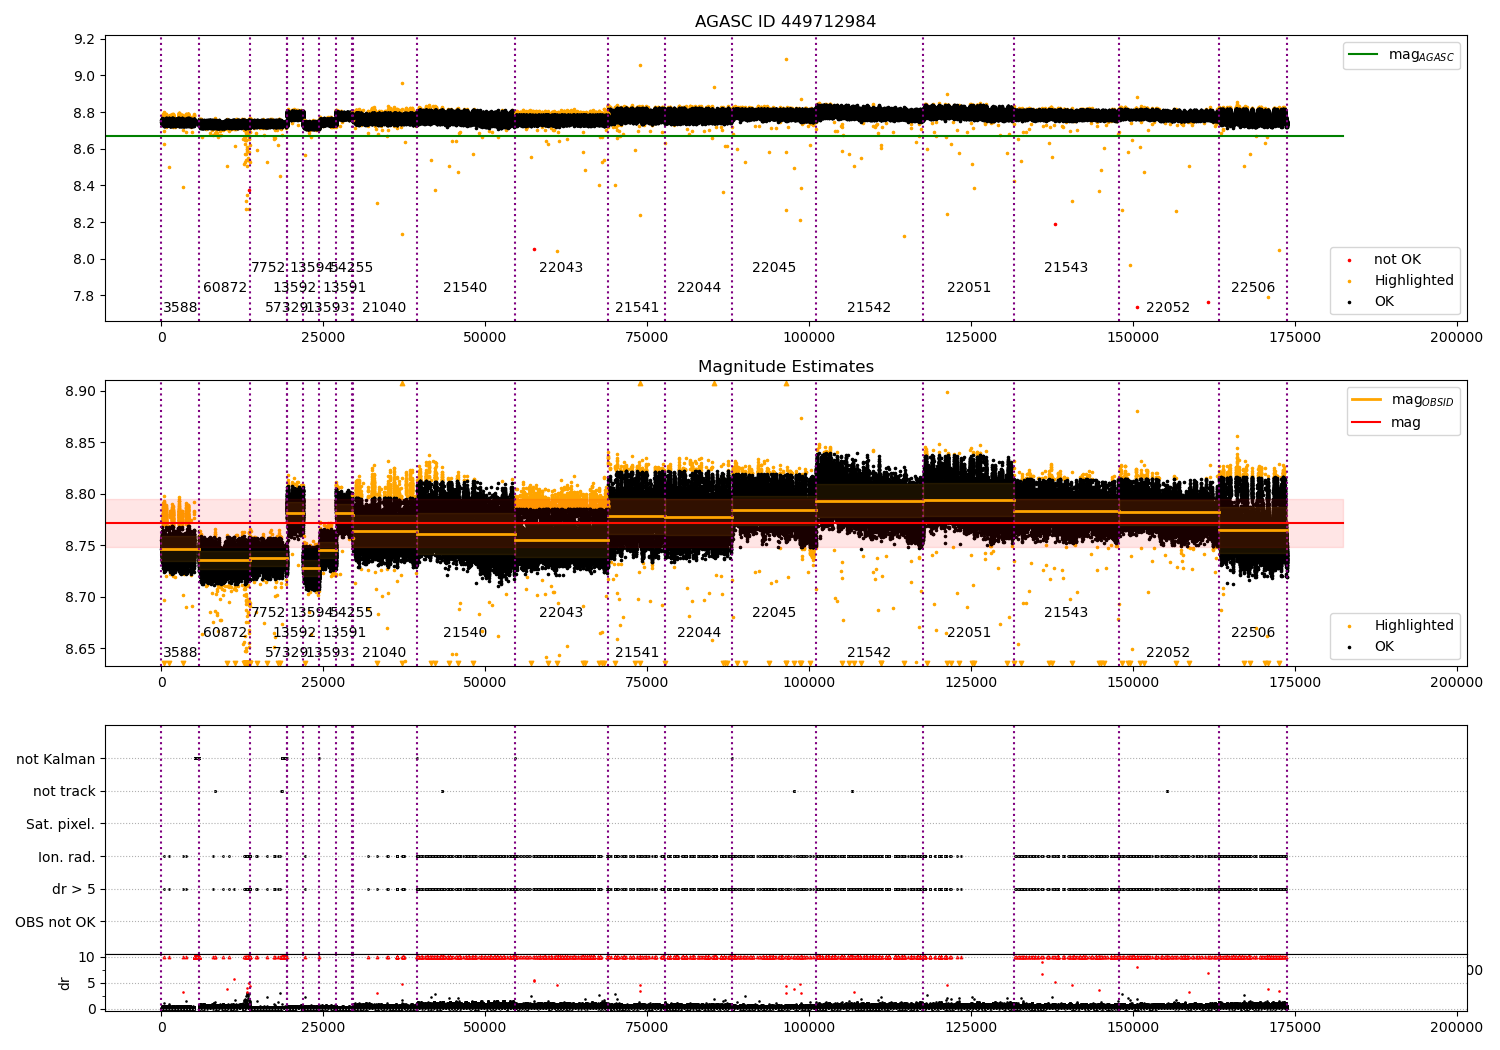The height and width of the screenshot is (1050, 1500).
Task: Click OBSID label 22052 in the top plot
Action: coord(1168,308)
